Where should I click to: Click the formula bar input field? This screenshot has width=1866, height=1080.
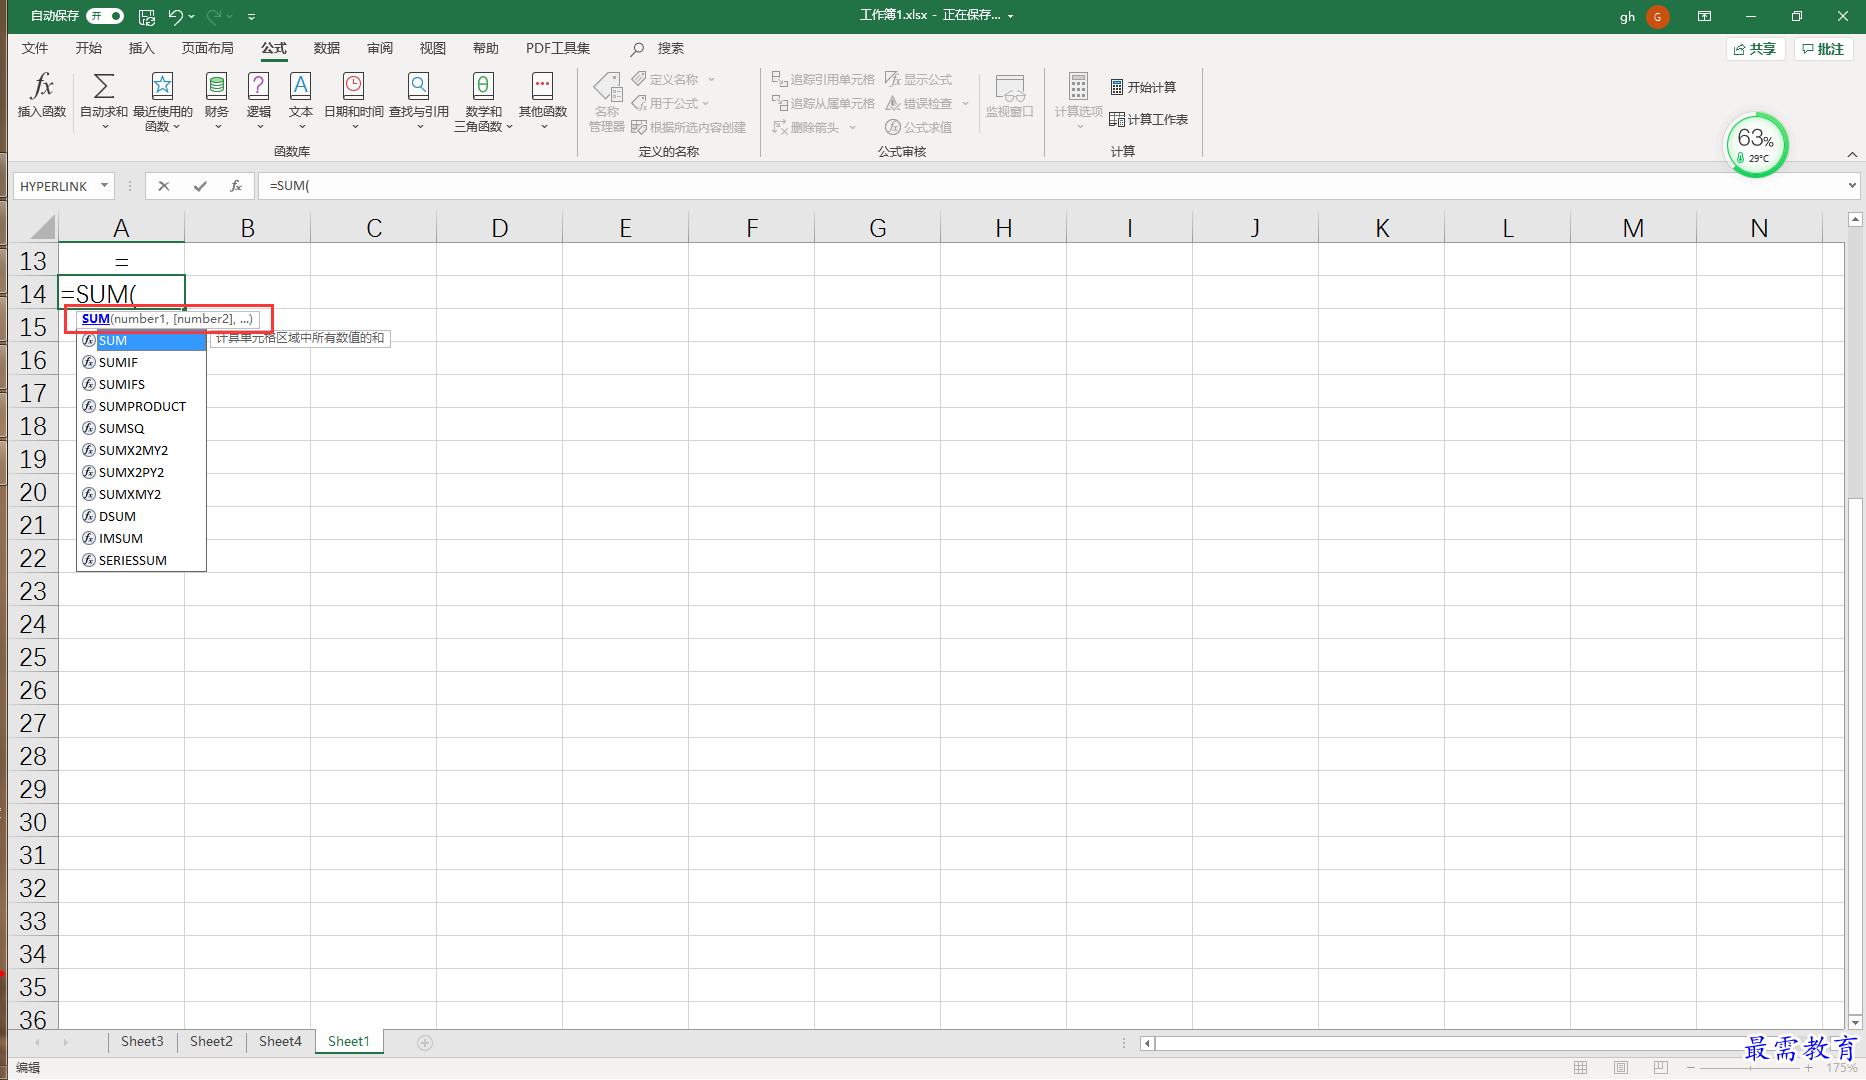(x=1050, y=186)
